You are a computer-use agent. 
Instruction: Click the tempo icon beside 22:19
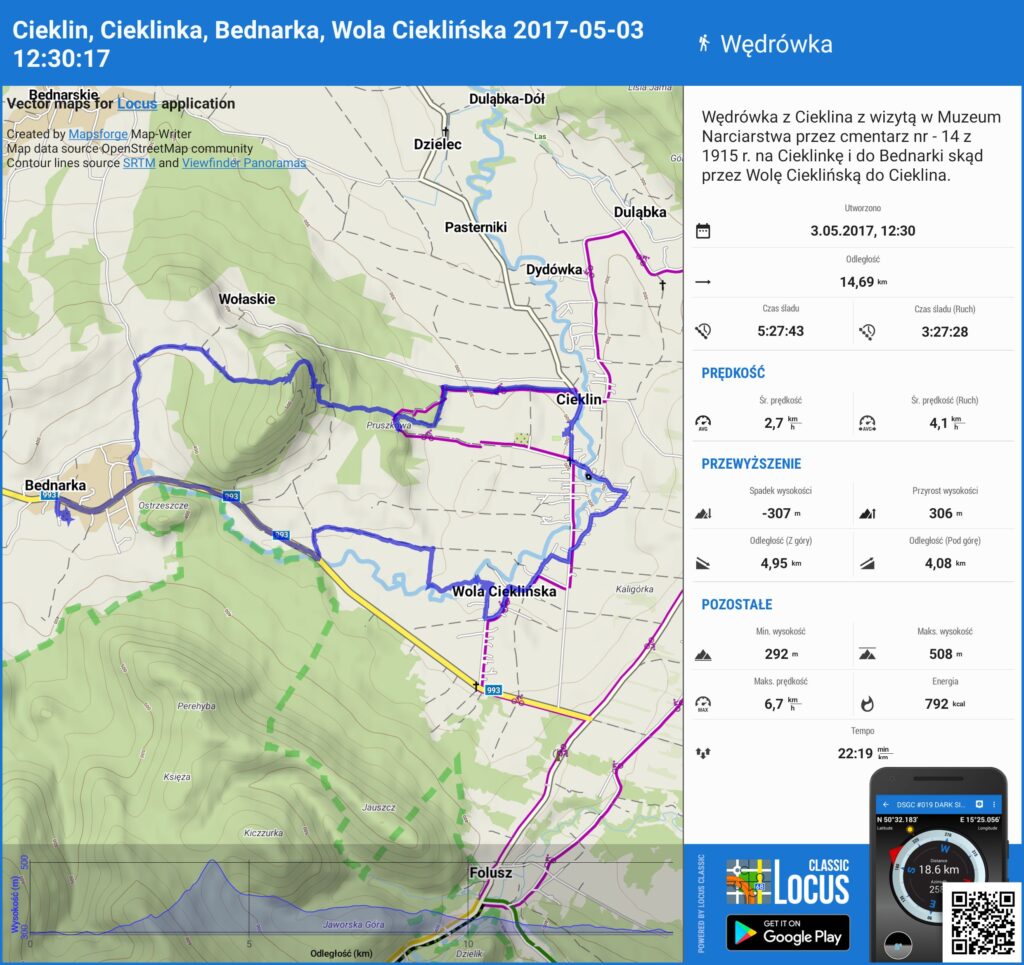pyautogui.click(x=703, y=753)
